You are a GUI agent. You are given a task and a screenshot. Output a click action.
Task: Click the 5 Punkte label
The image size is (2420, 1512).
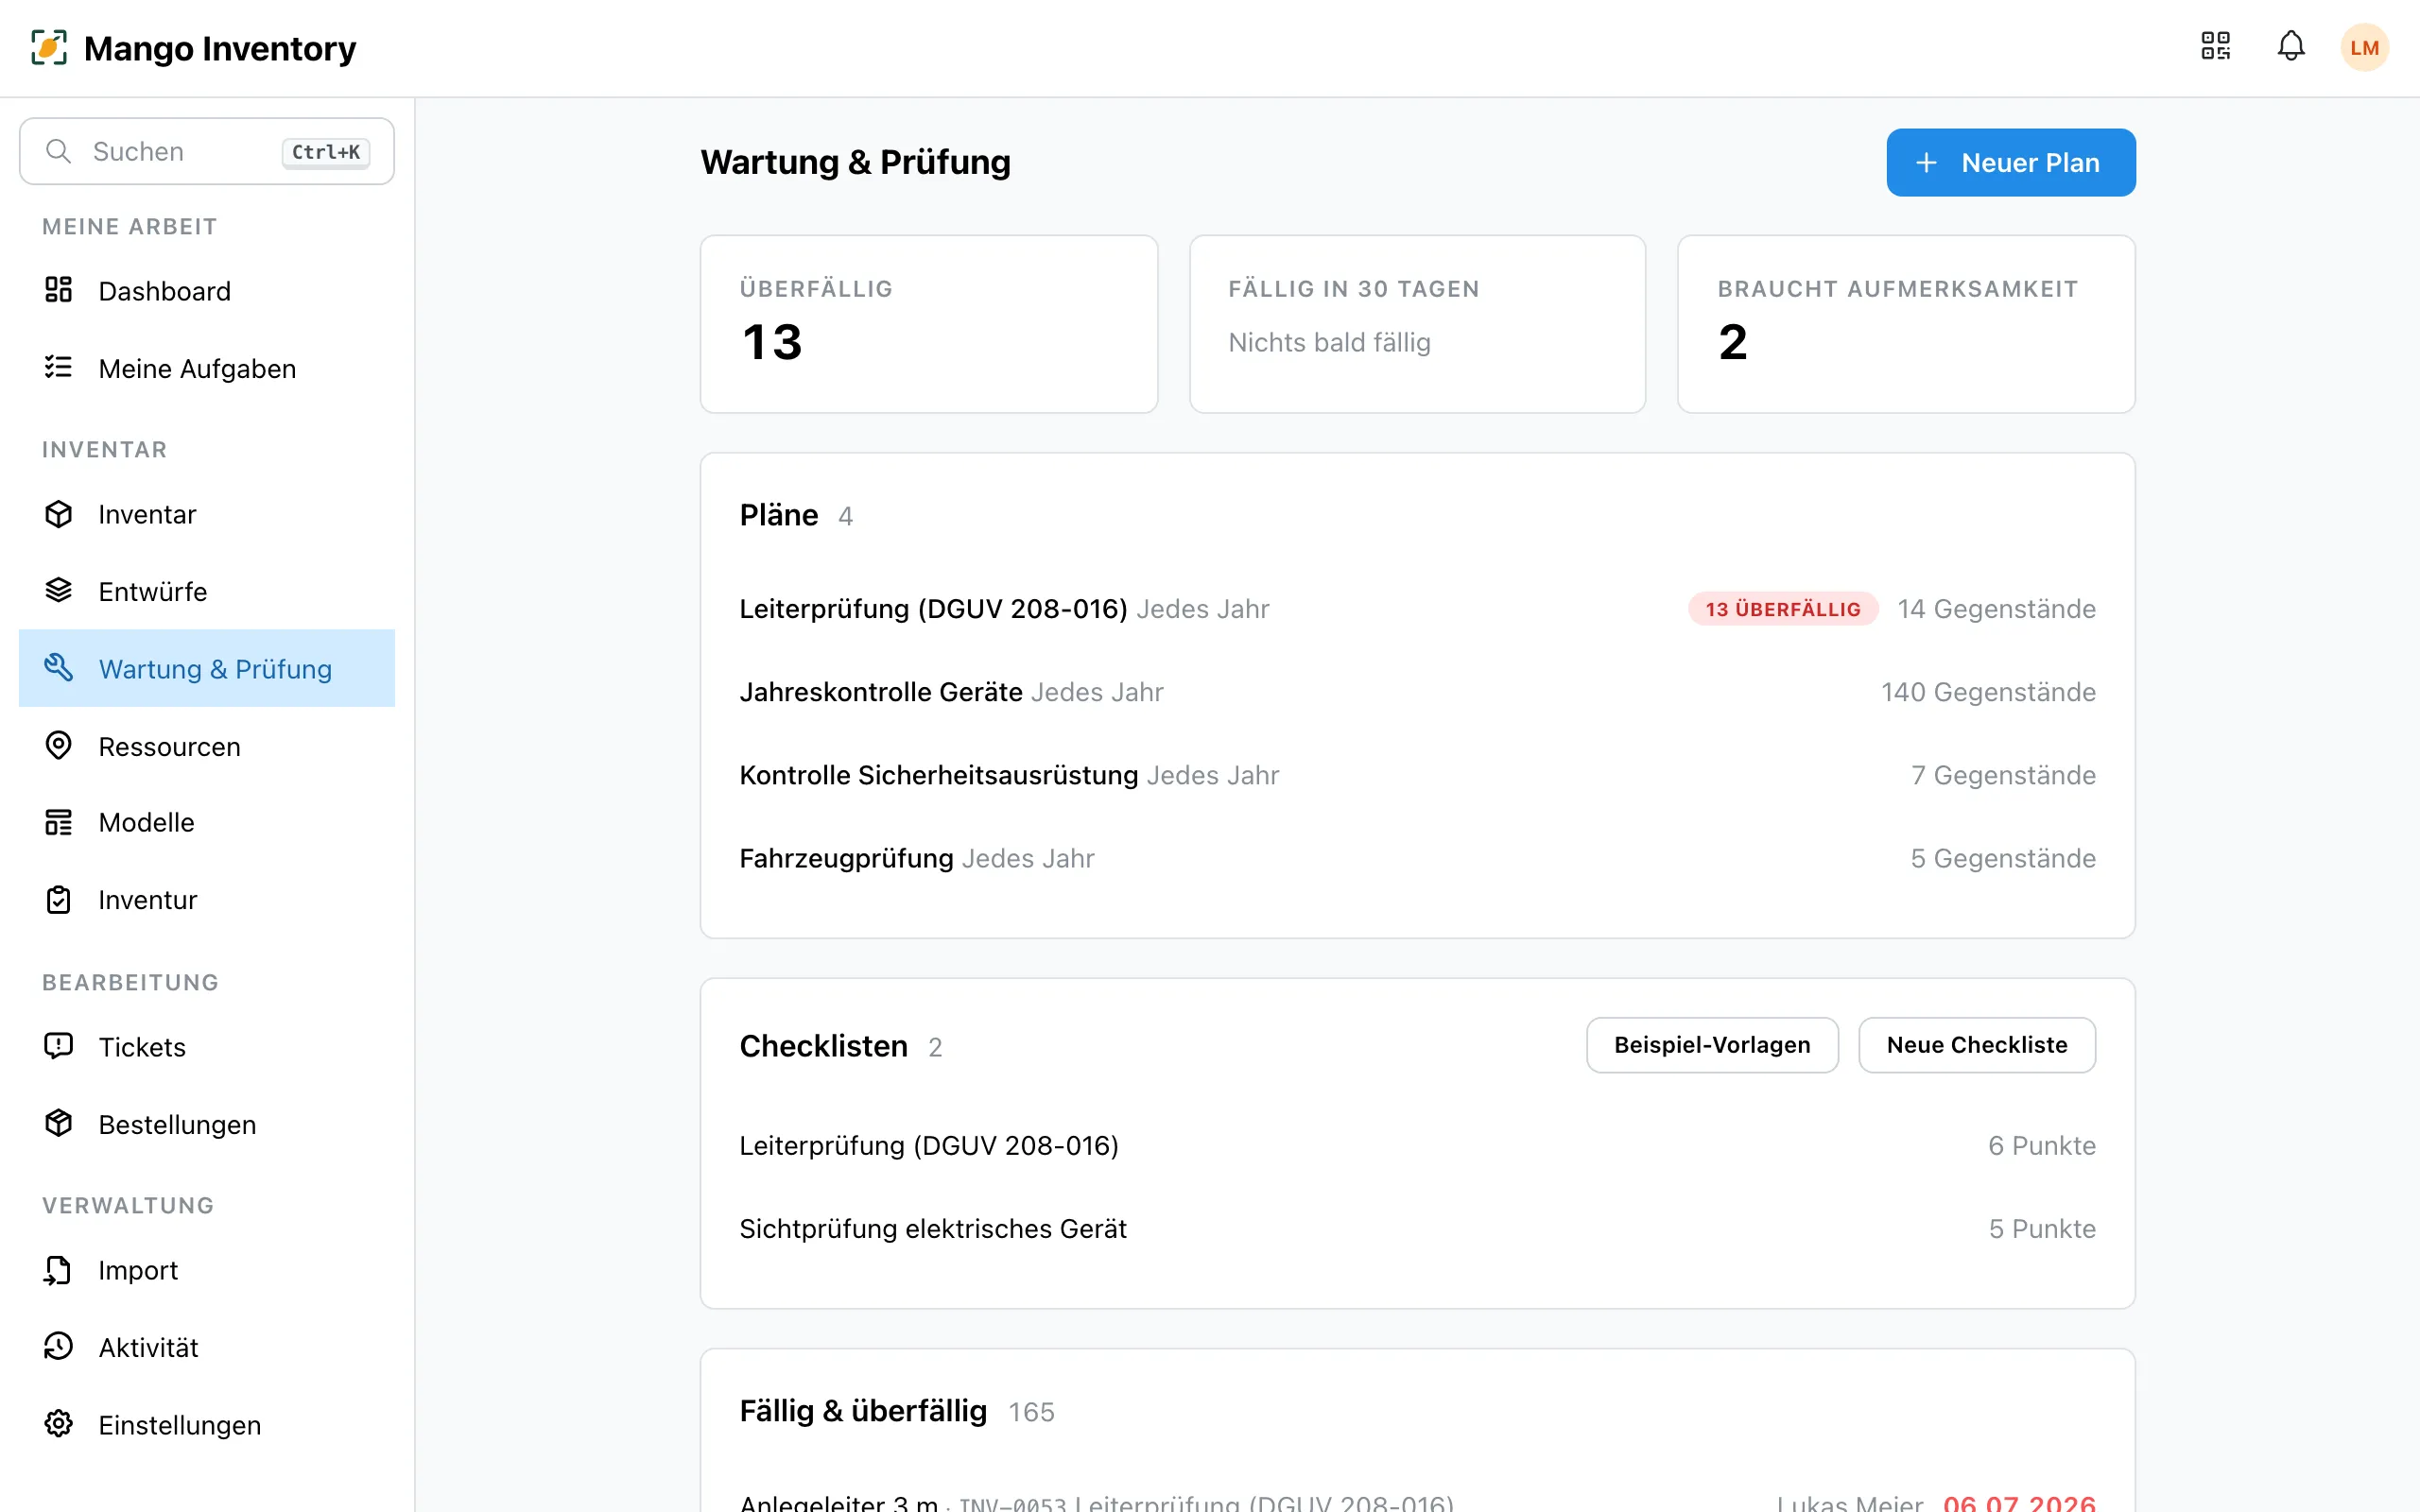[x=2041, y=1229]
